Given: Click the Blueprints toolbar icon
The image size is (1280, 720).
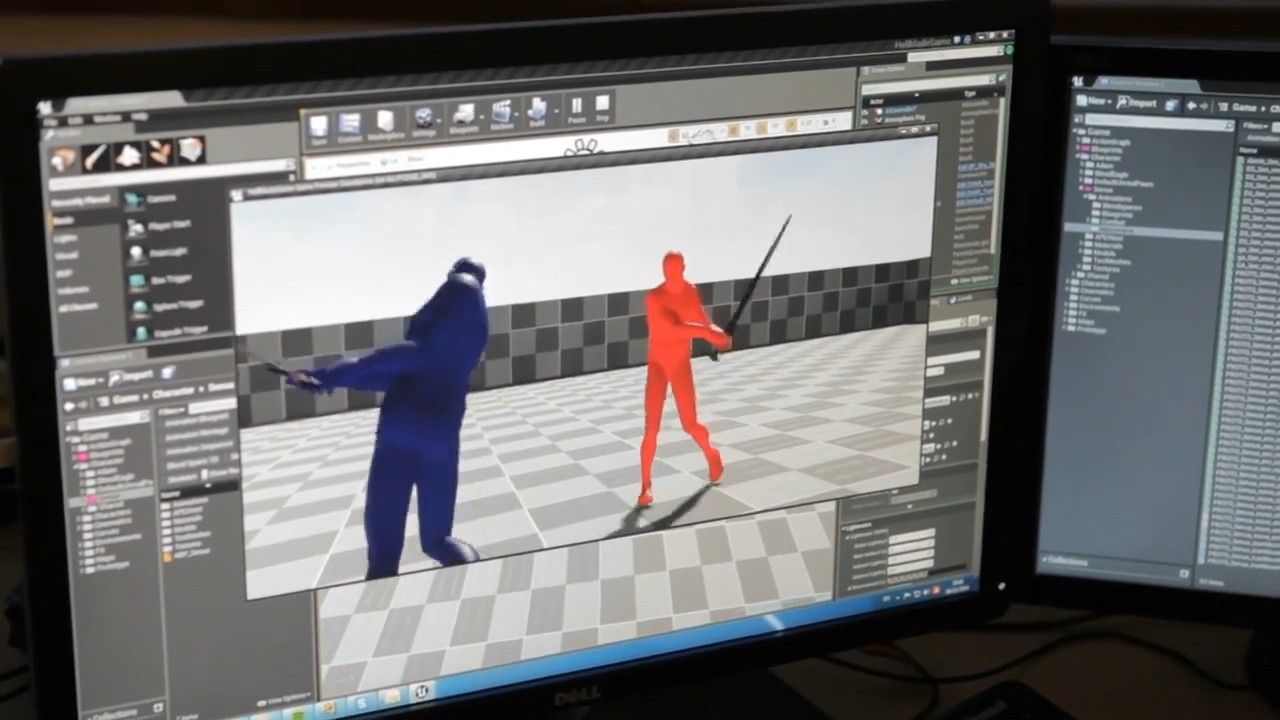Looking at the screenshot, I should pos(463,119).
